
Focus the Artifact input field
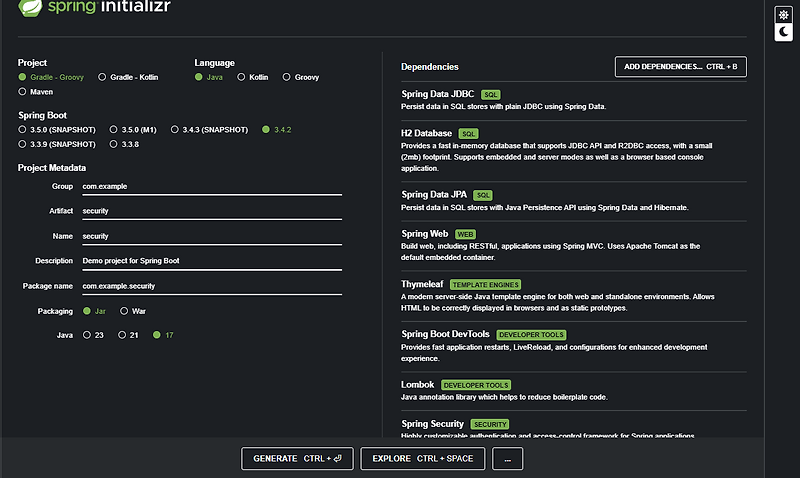pos(212,211)
